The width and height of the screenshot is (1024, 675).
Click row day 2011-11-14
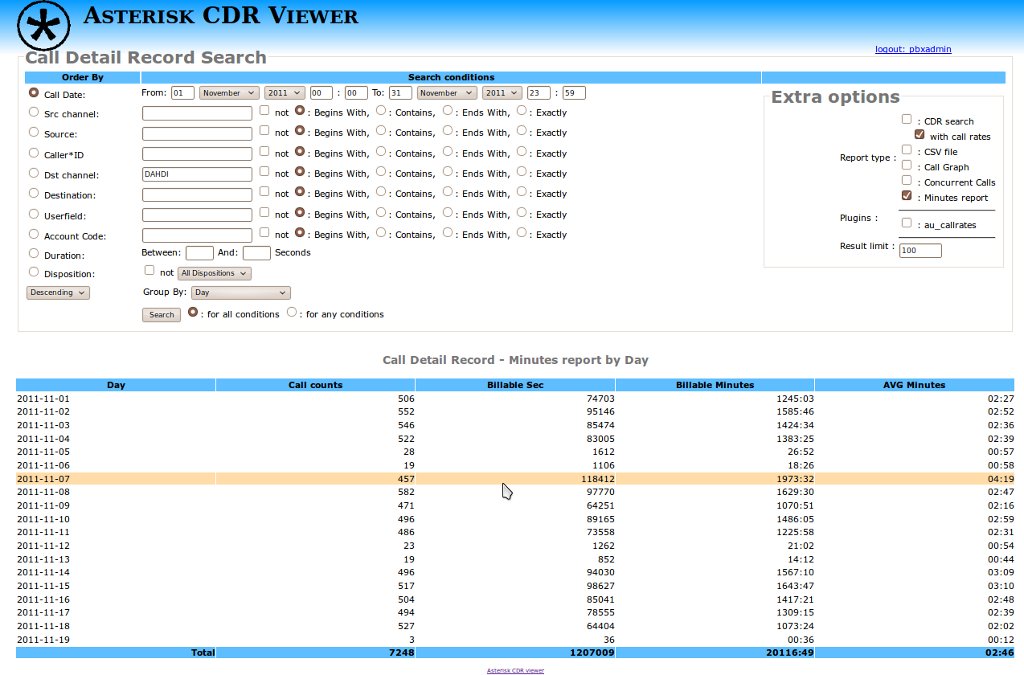point(43,573)
